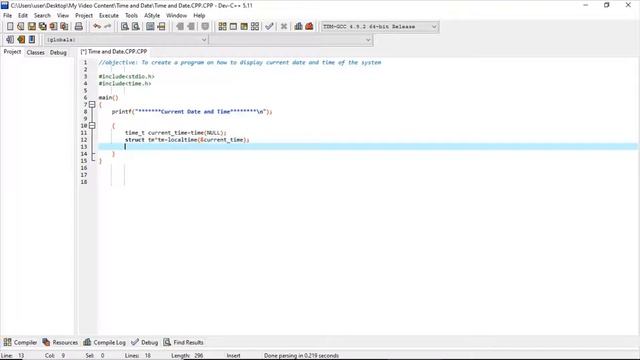
Task: Click the objective comment on line 1
Action: [x=240, y=62]
